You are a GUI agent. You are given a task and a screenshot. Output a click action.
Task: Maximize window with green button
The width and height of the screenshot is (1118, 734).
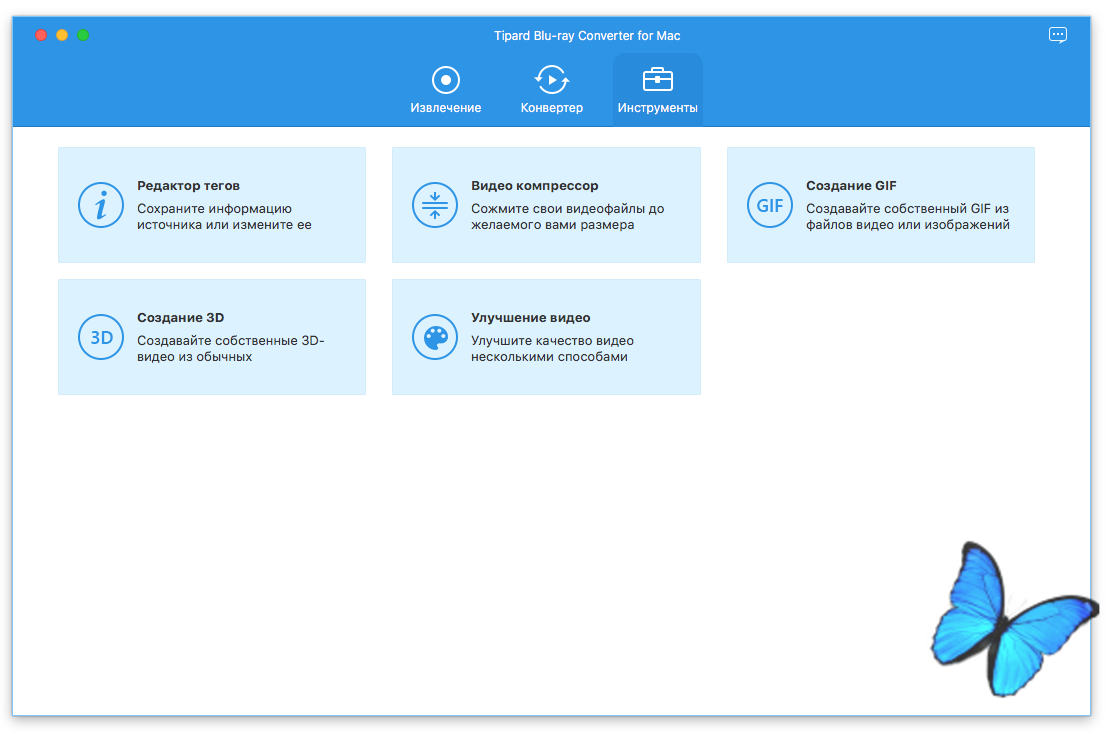tap(83, 35)
